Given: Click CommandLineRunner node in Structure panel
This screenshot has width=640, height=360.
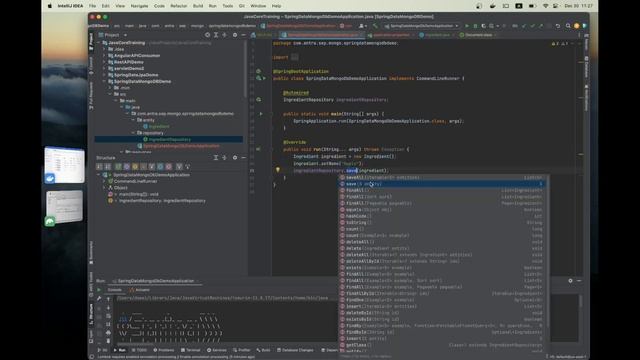Looking at the screenshot, I should click(135, 181).
